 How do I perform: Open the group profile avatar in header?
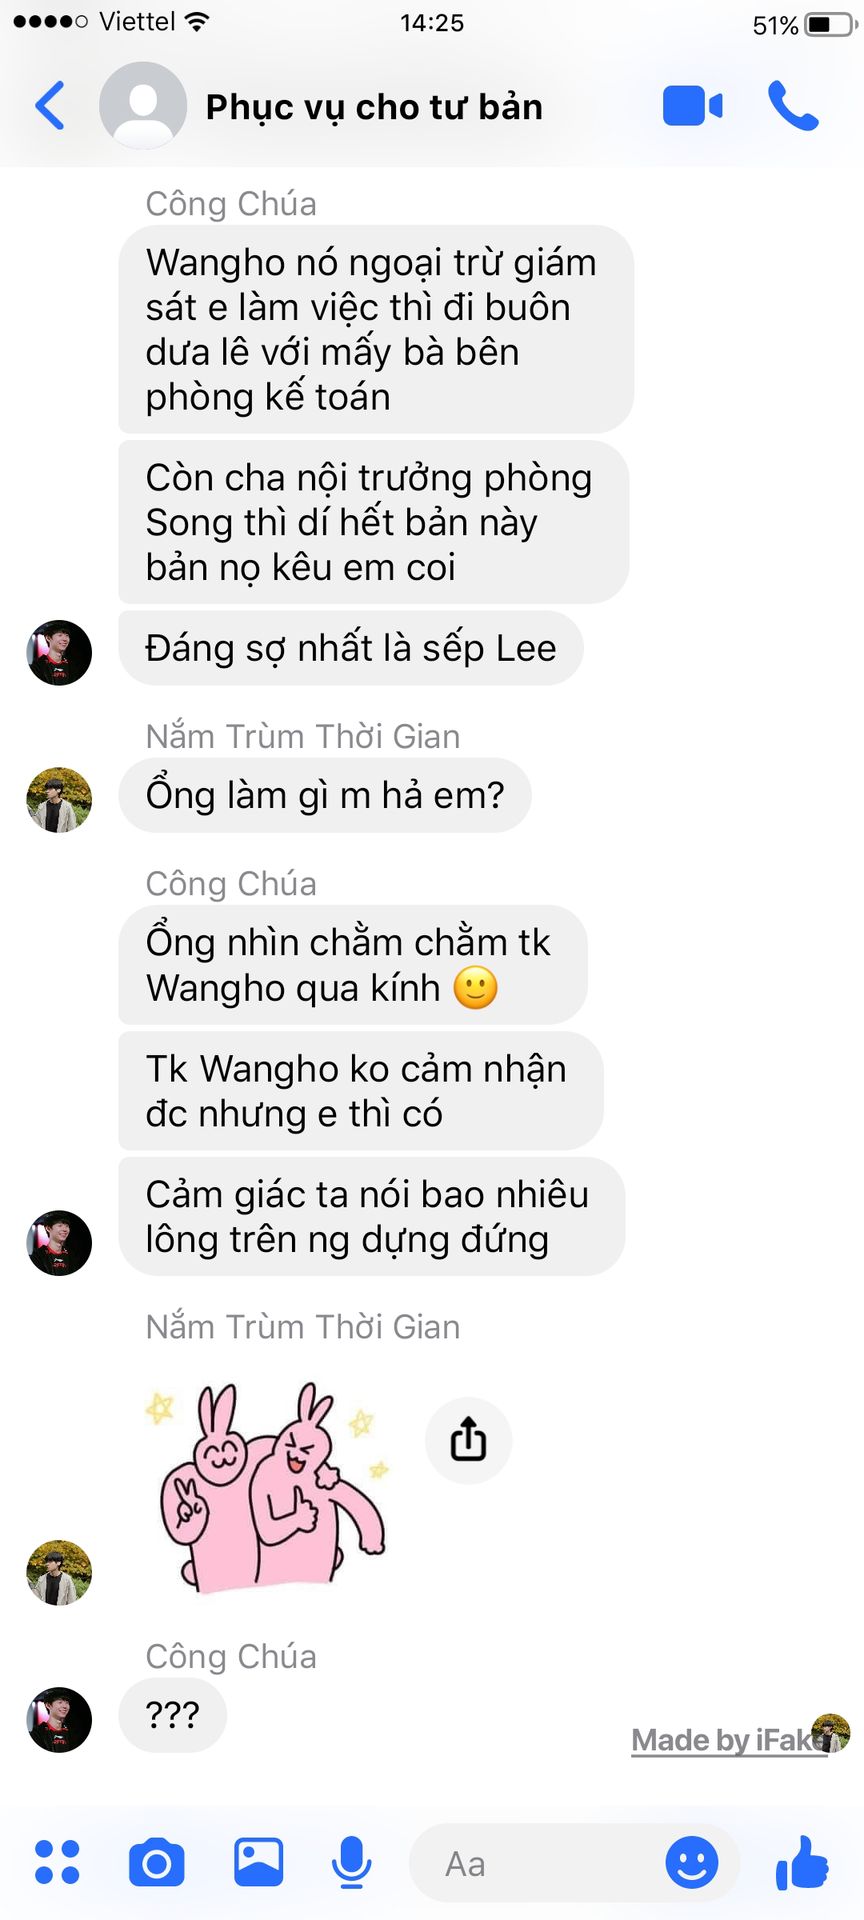click(x=143, y=105)
